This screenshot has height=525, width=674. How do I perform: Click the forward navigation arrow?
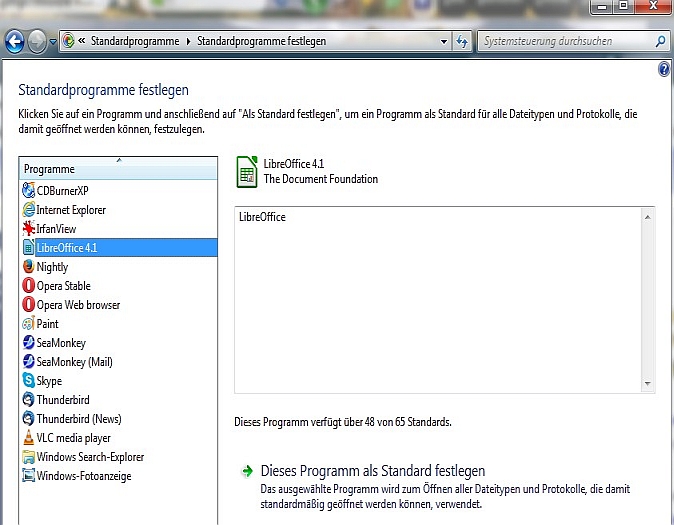click(x=37, y=42)
